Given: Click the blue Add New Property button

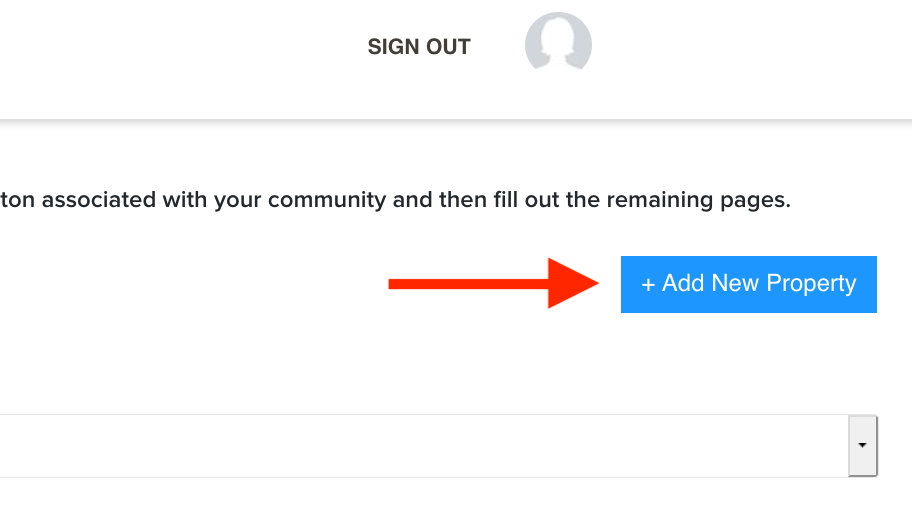Looking at the screenshot, I should click(749, 284).
